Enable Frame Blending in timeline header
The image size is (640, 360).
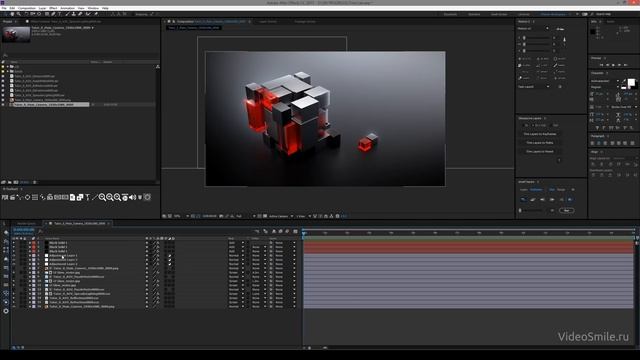tap(280, 231)
